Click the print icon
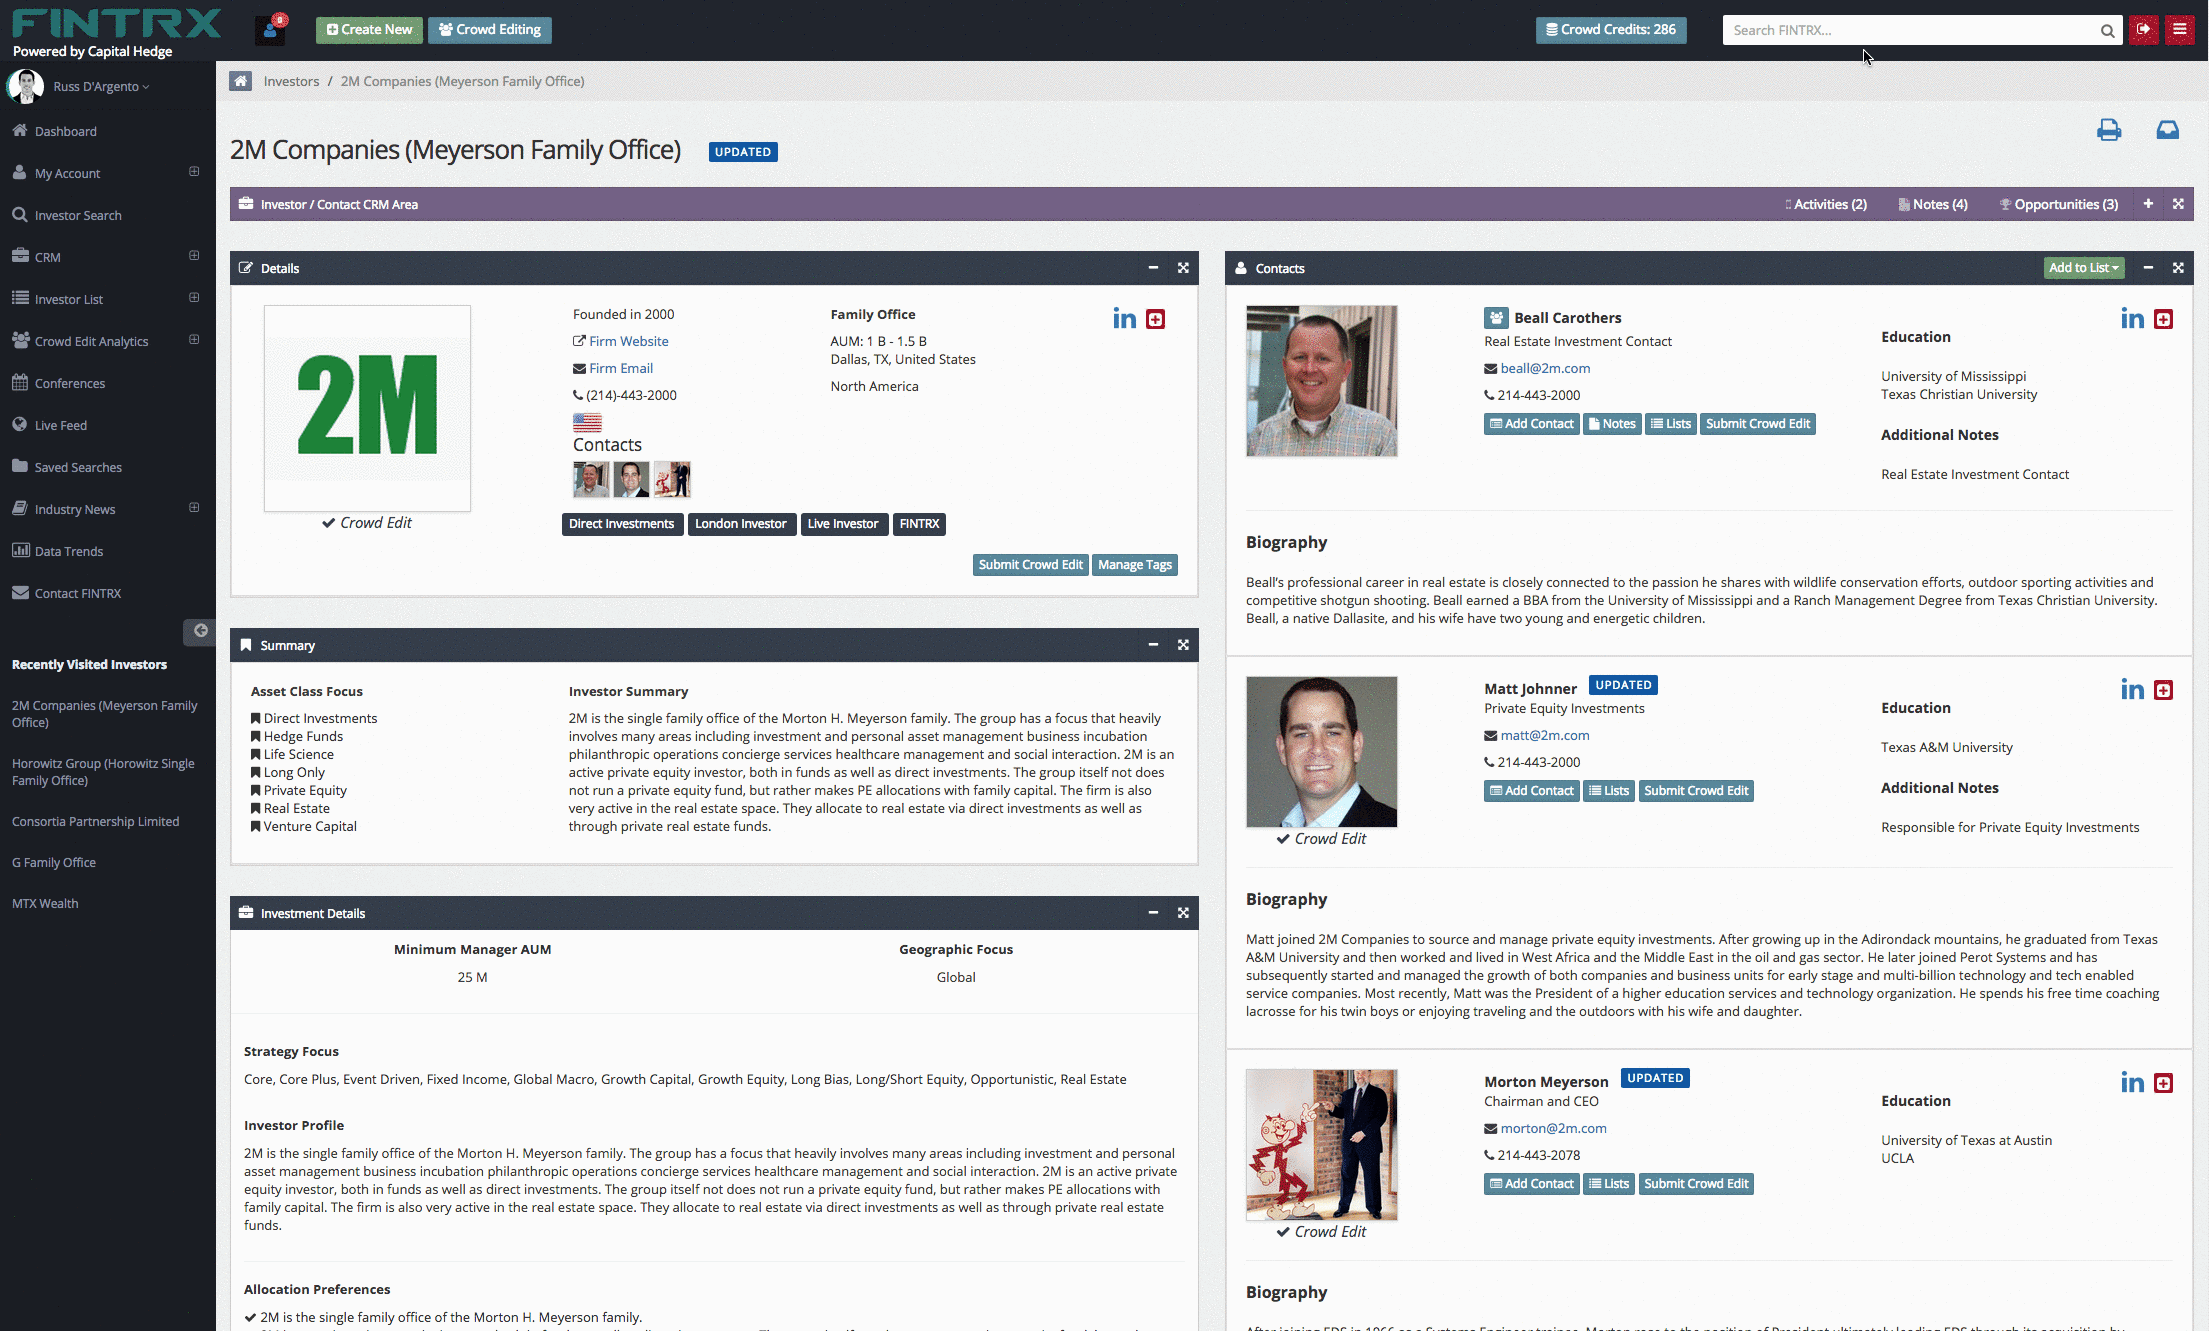The image size is (2209, 1331). pos(2109,130)
